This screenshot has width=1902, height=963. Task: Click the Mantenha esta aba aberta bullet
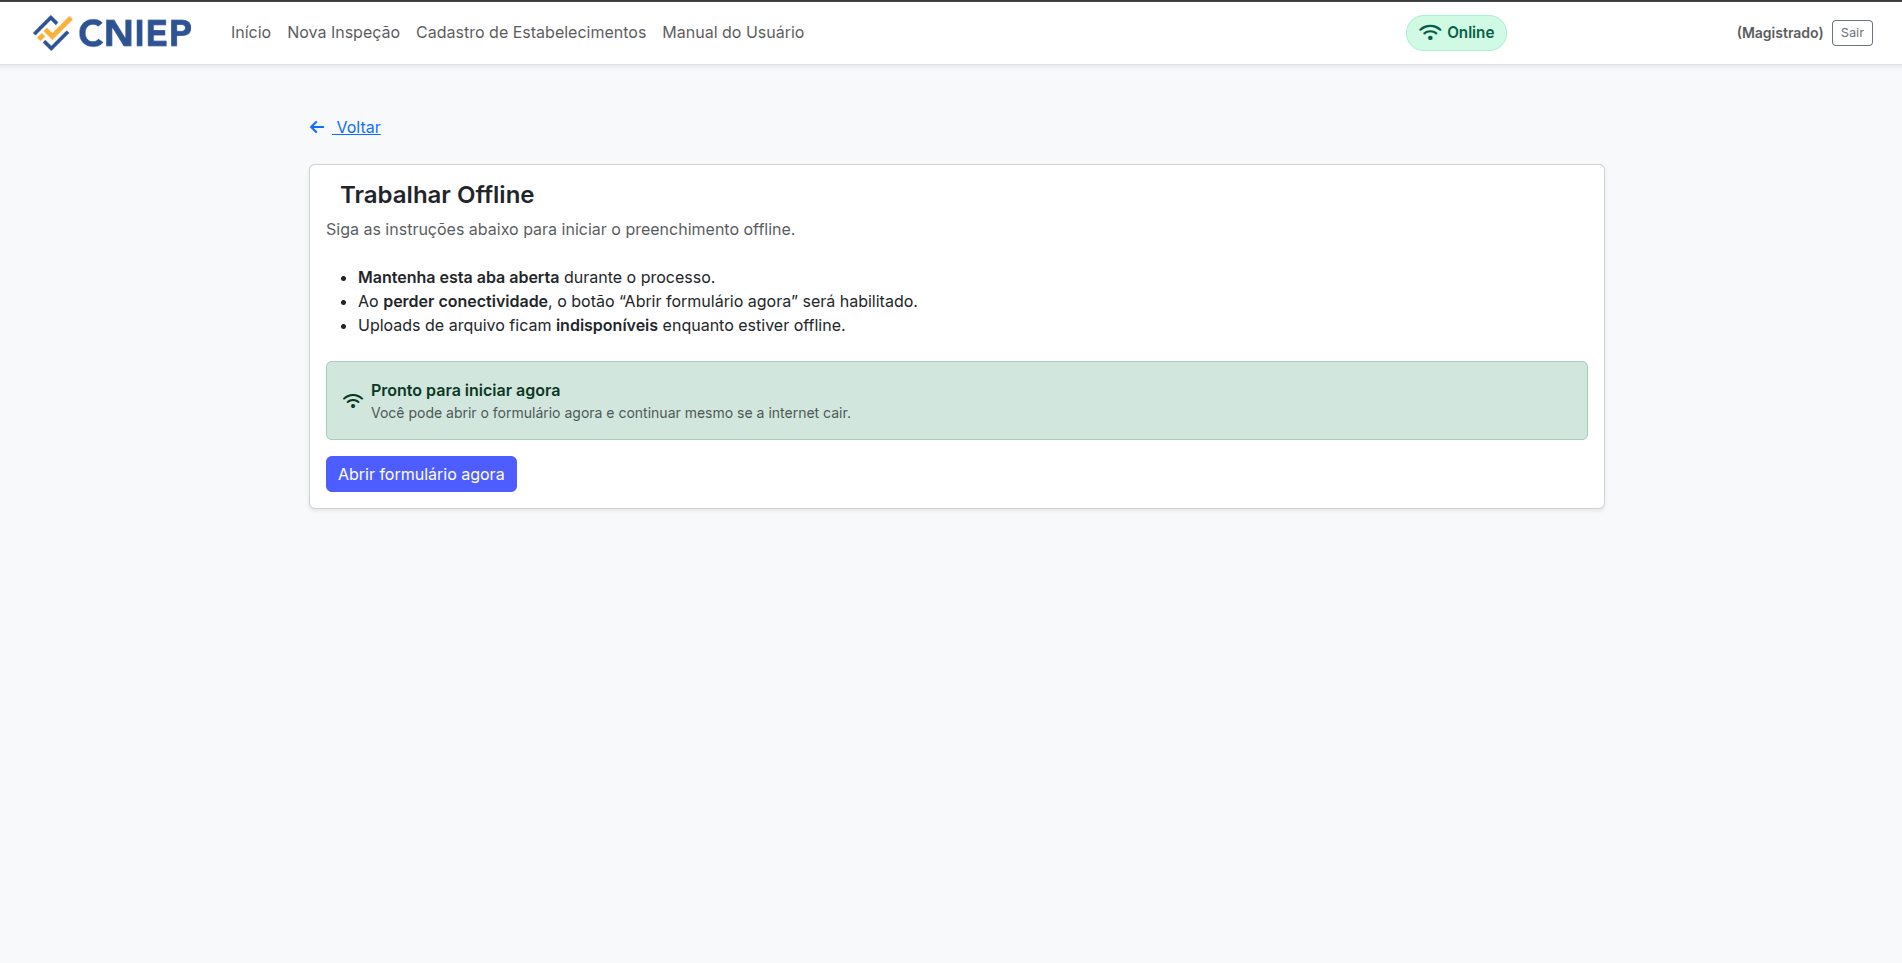click(536, 278)
